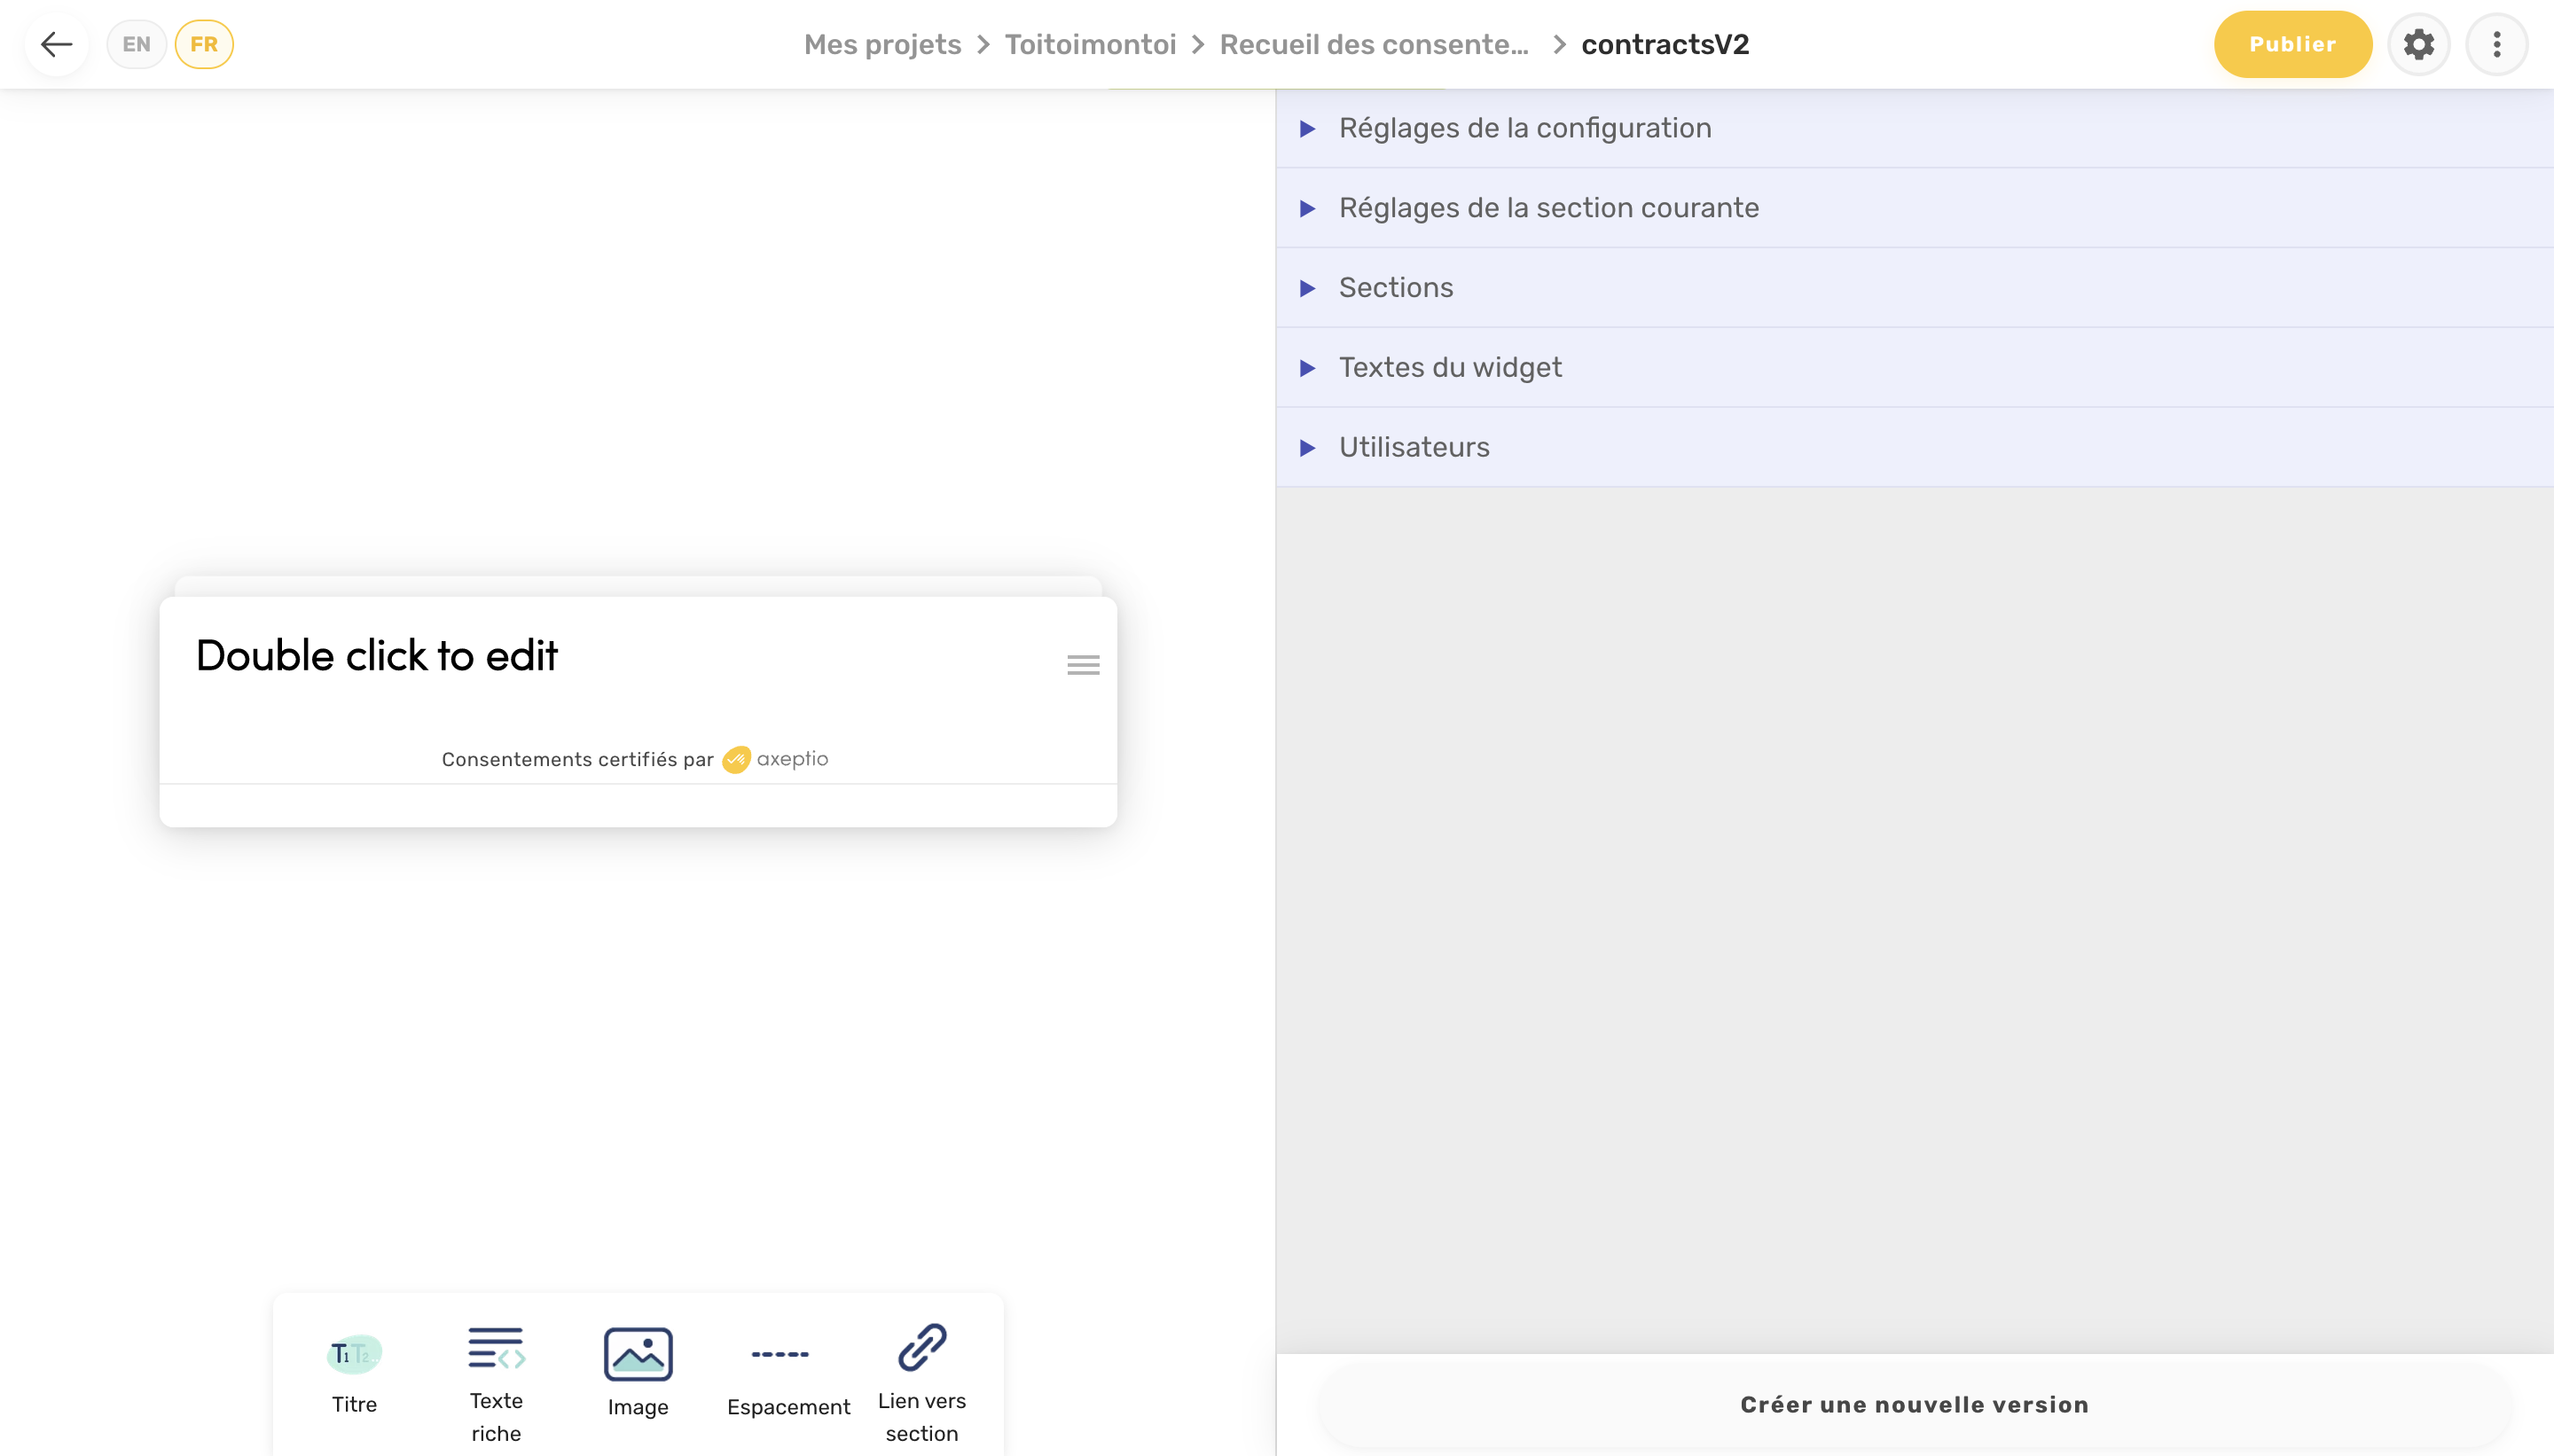Toggle FR language selector
Viewport: 2554px width, 1456px height.
pyautogui.click(x=205, y=43)
